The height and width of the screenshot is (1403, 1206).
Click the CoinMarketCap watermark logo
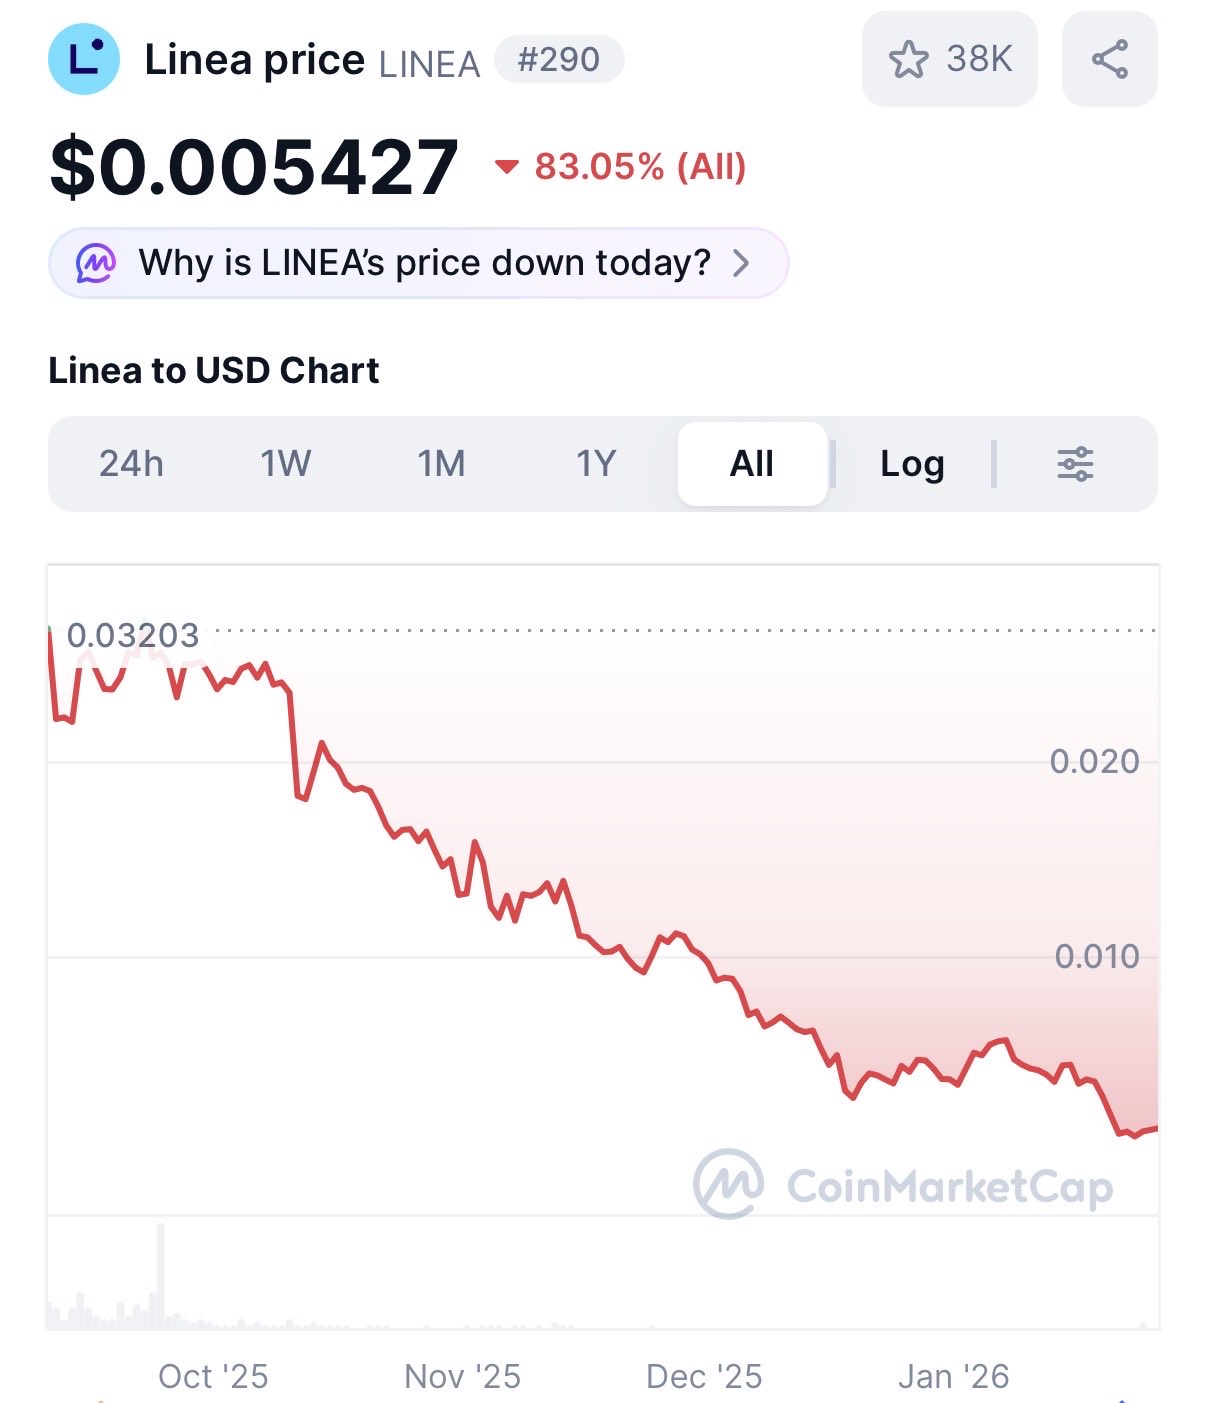(729, 1184)
